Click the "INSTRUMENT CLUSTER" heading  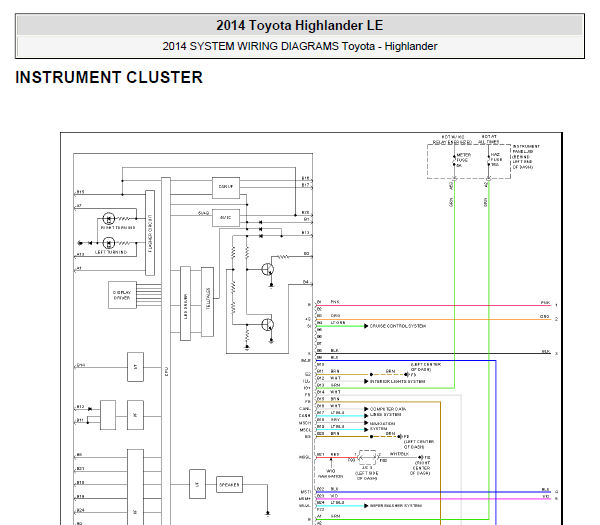click(109, 77)
